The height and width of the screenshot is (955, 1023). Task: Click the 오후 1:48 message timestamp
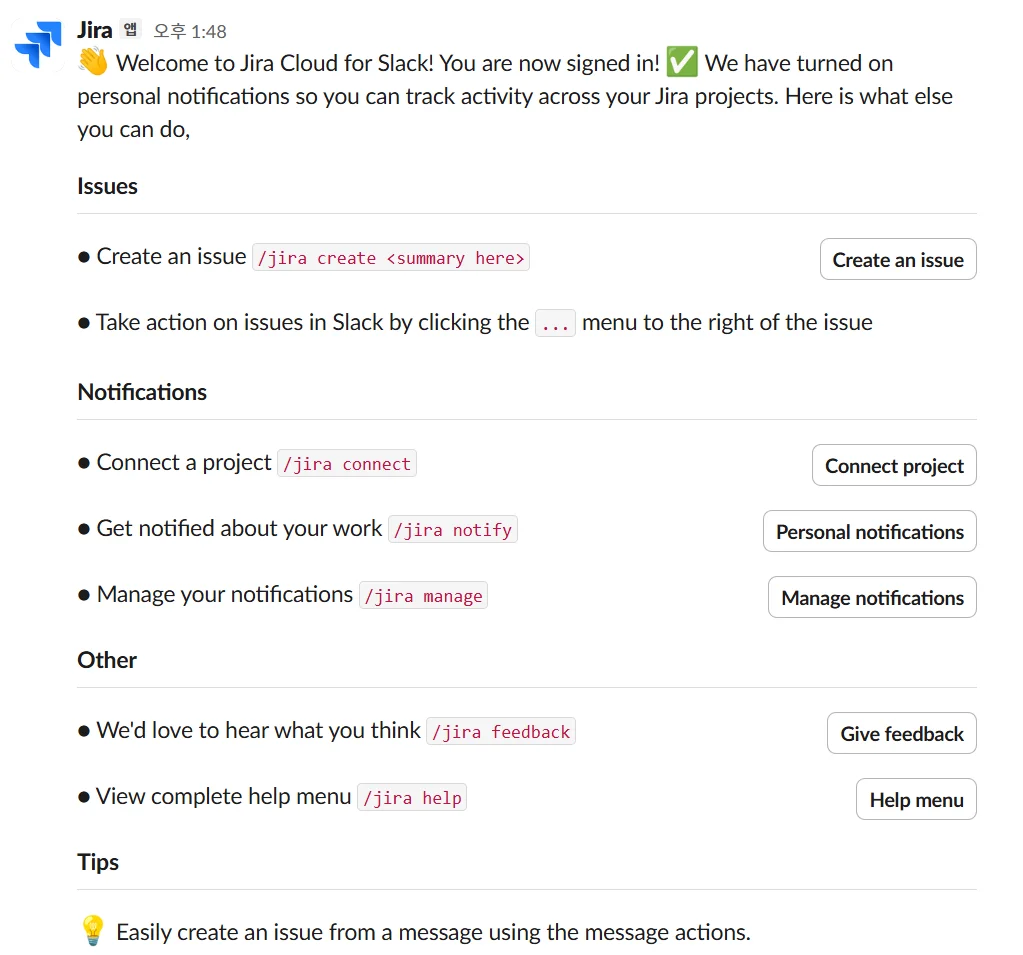coord(190,32)
